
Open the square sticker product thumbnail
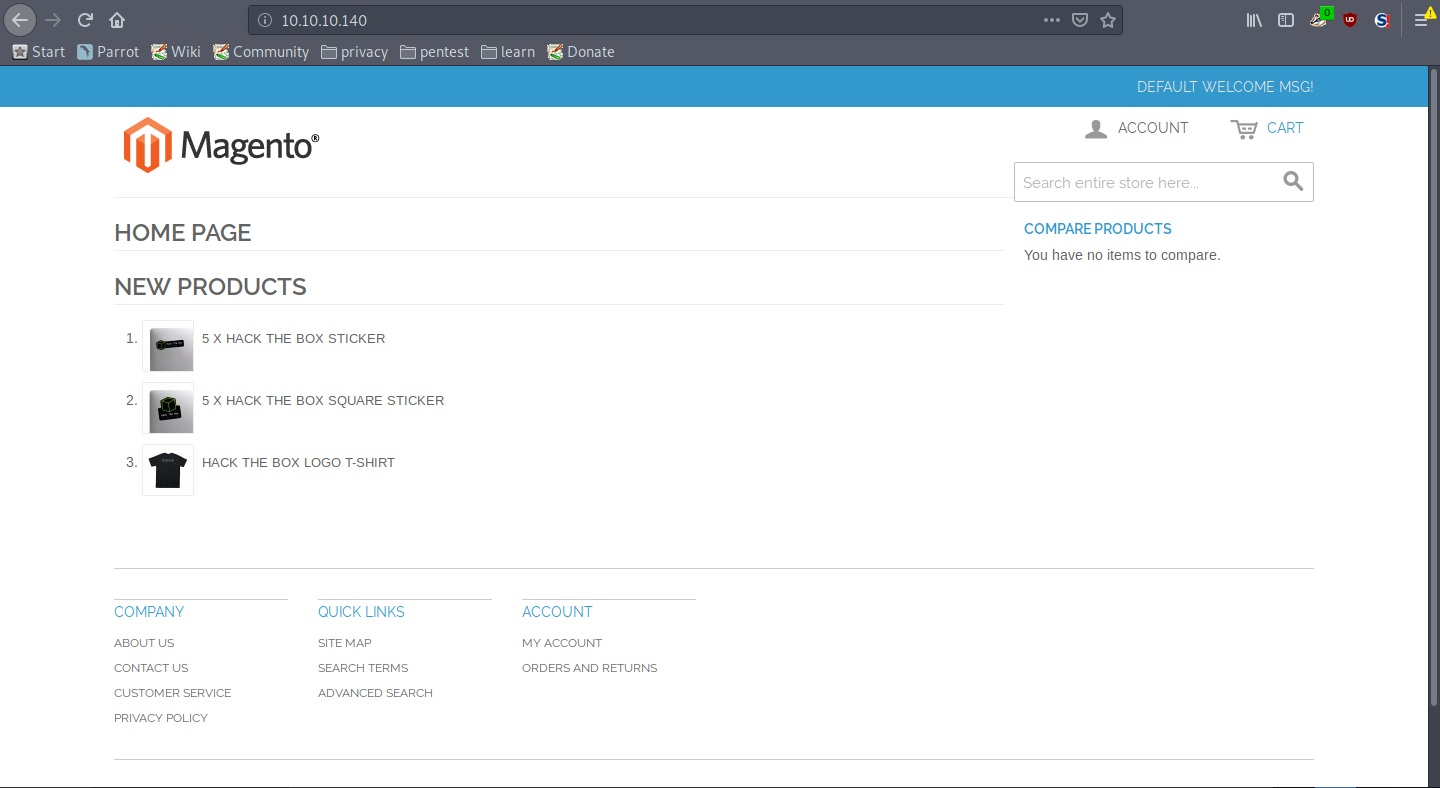click(168, 408)
